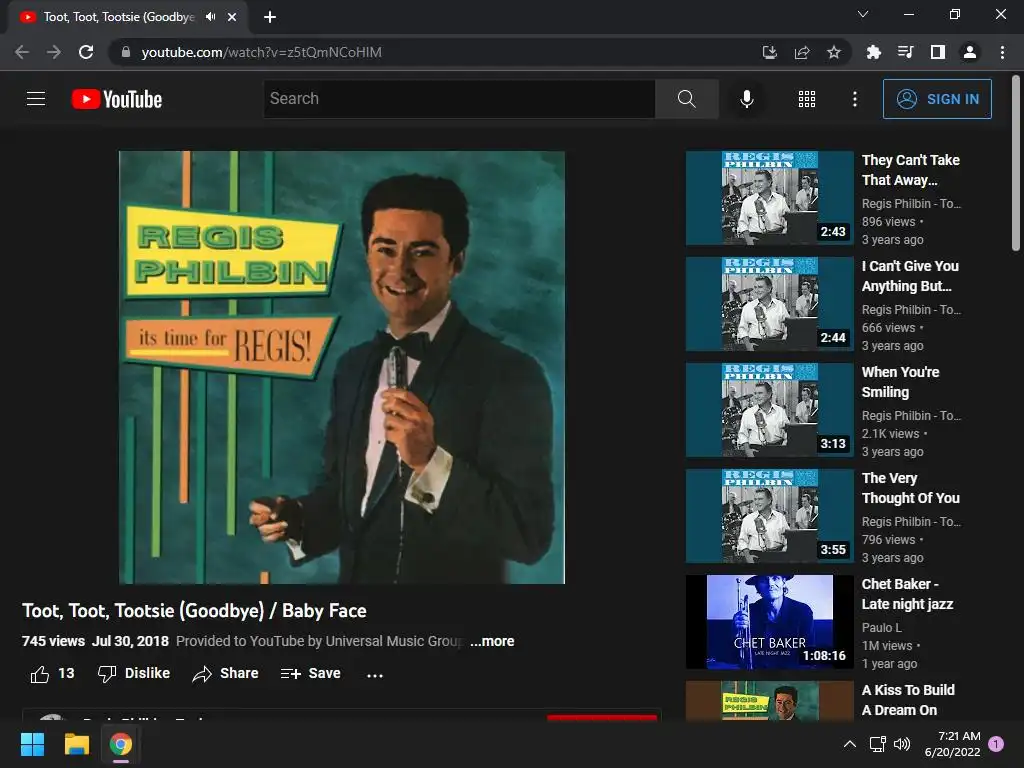Image resolution: width=1024 pixels, height=768 pixels.
Task: Open a new browser tab
Action: 270,17
